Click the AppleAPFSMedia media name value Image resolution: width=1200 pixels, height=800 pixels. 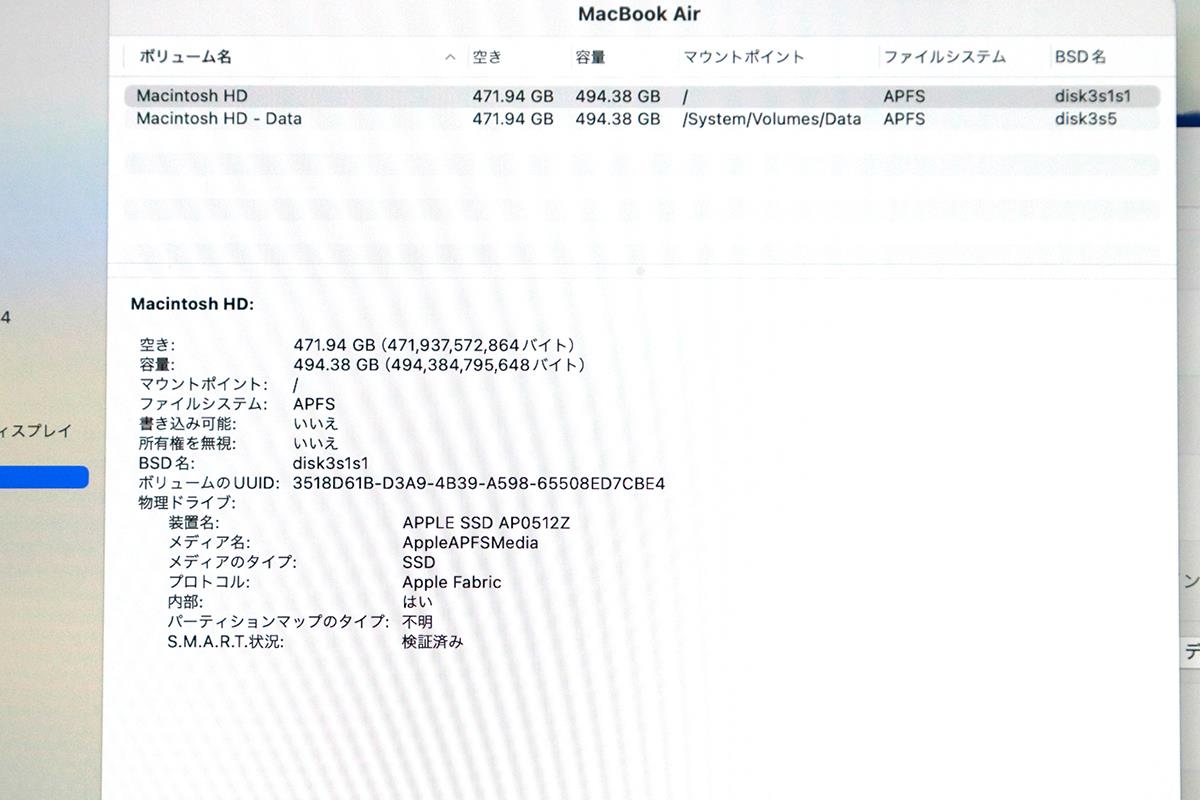point(470,543)
